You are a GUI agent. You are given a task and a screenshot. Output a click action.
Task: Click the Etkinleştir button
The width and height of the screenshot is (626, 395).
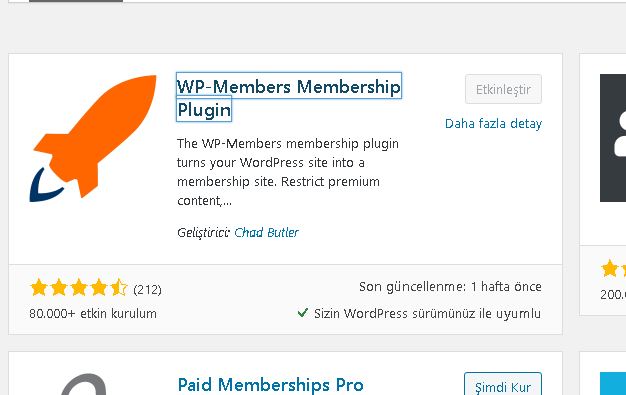(503, 89)
